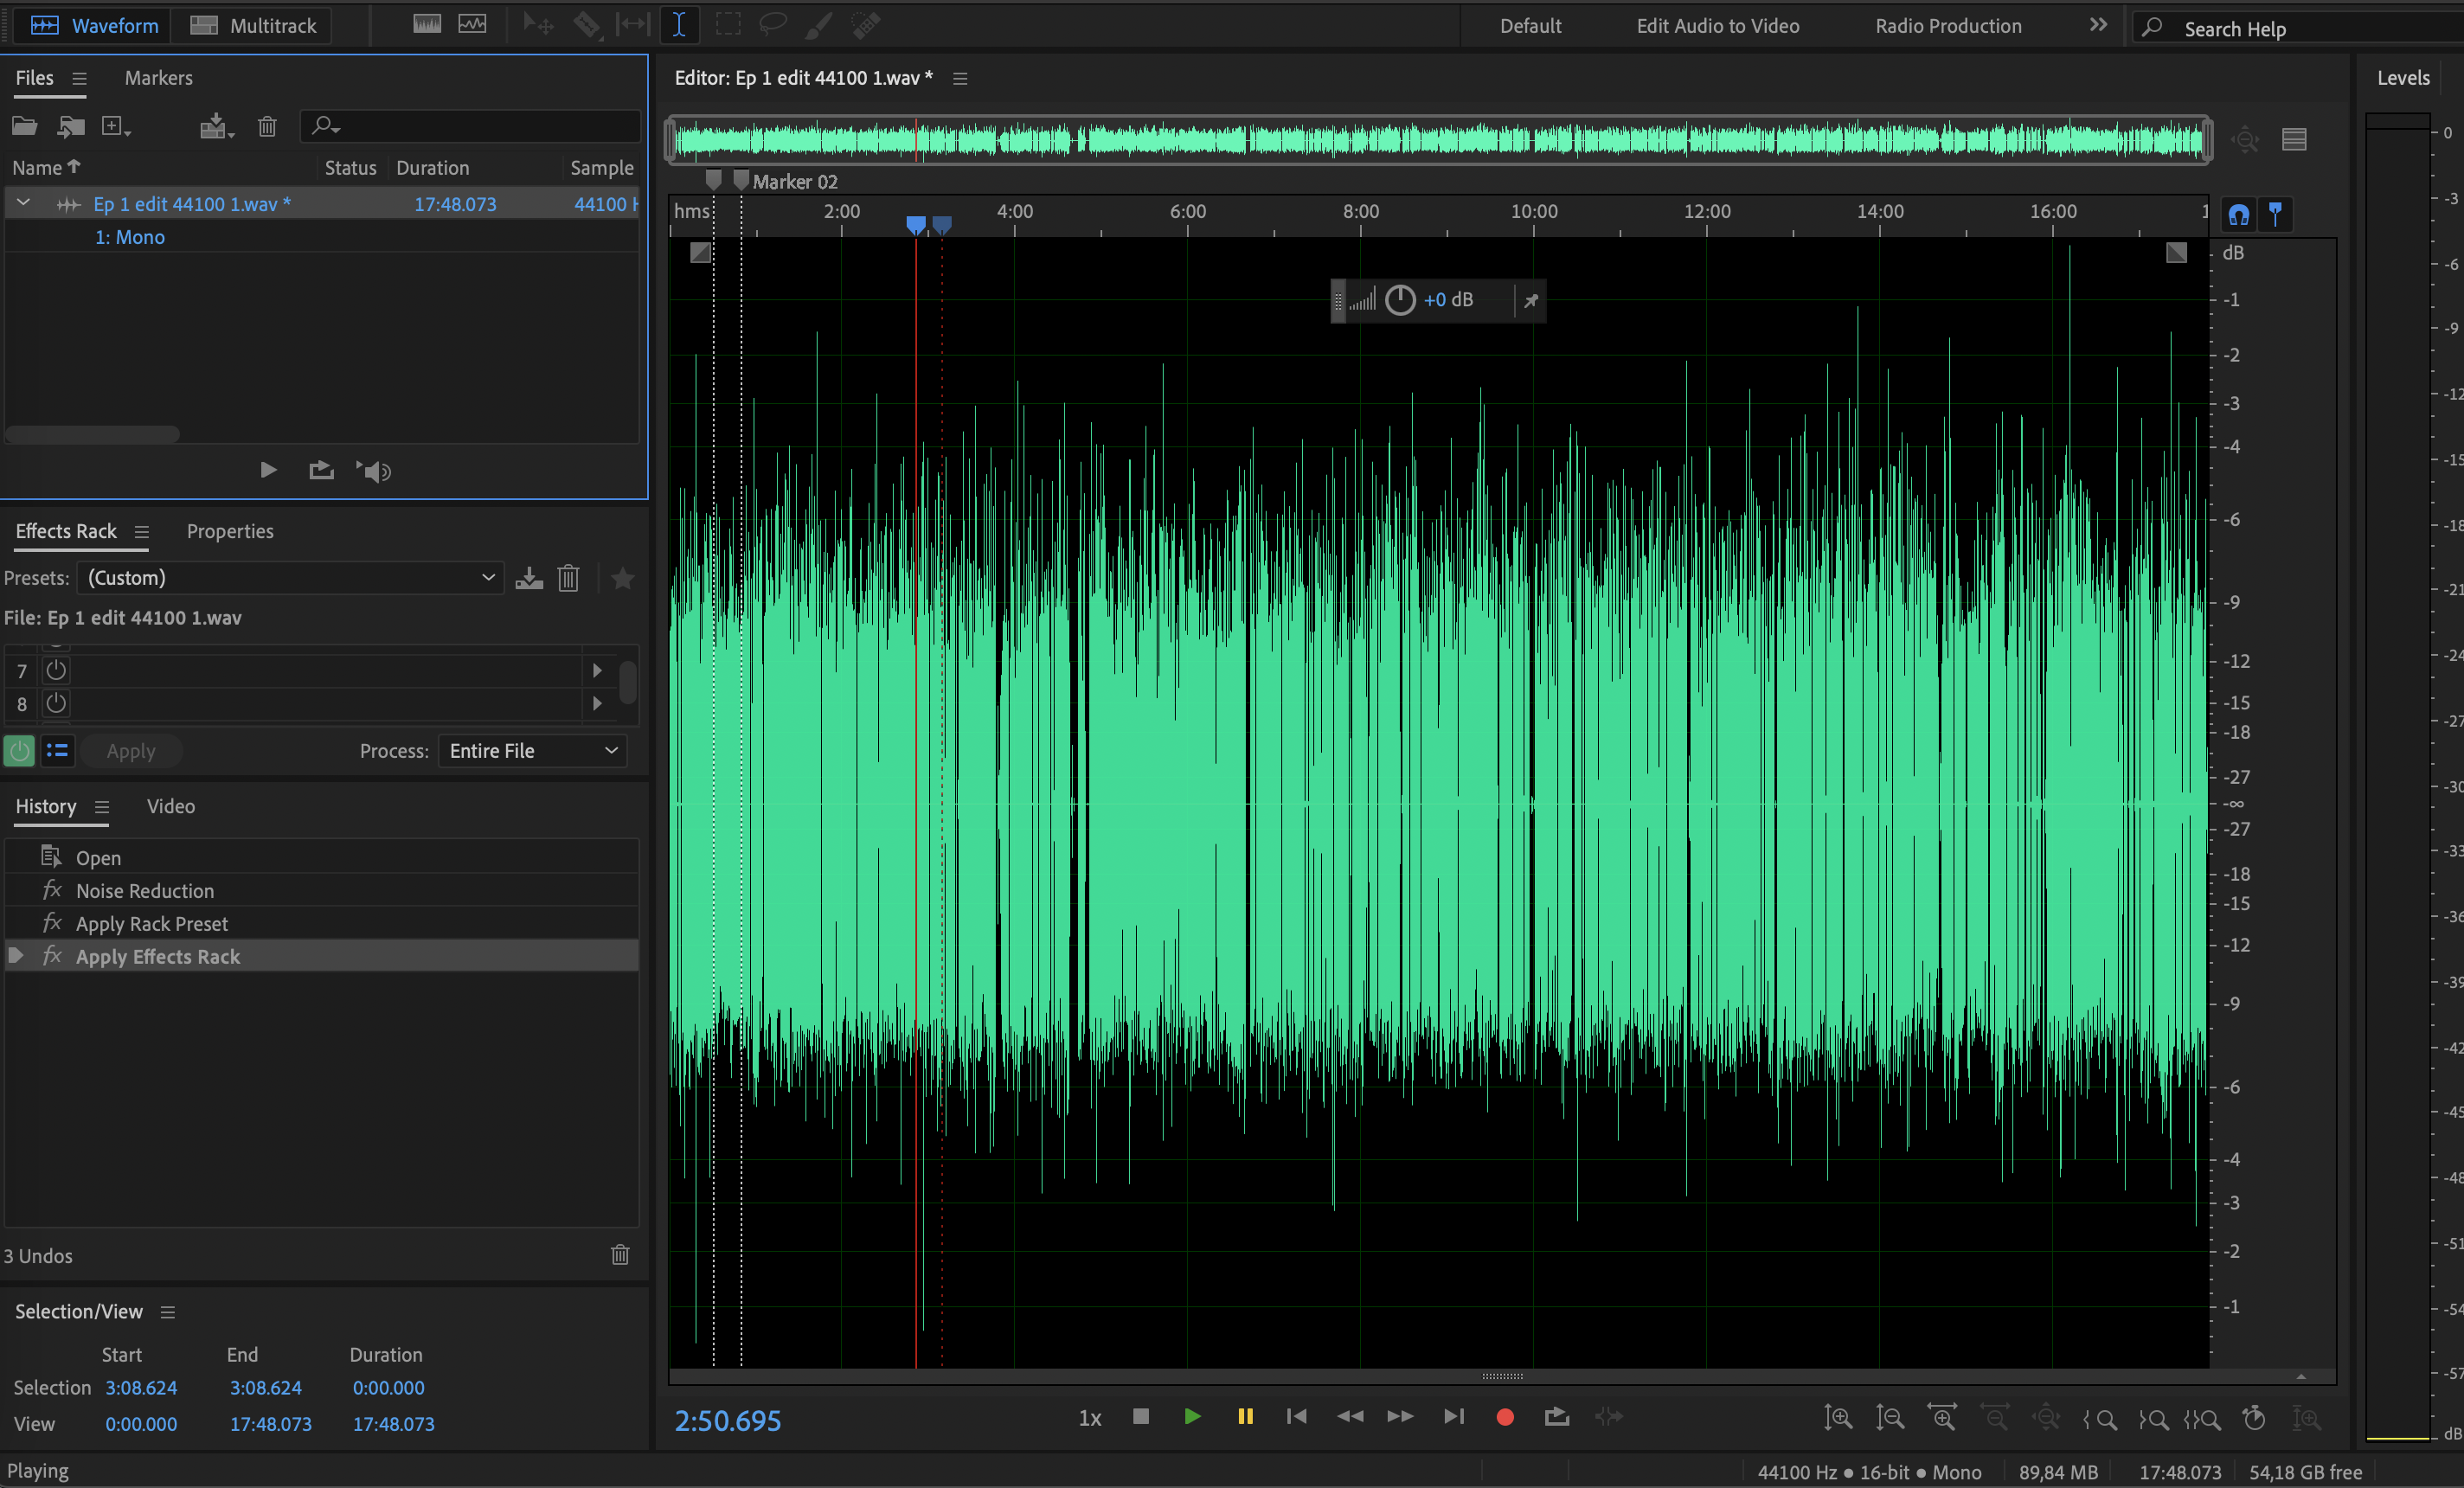This screenshot has height=1488, width=2464.
Task: Click the red Record button
Action: pyautogui.click(x=1504, y=1417)
